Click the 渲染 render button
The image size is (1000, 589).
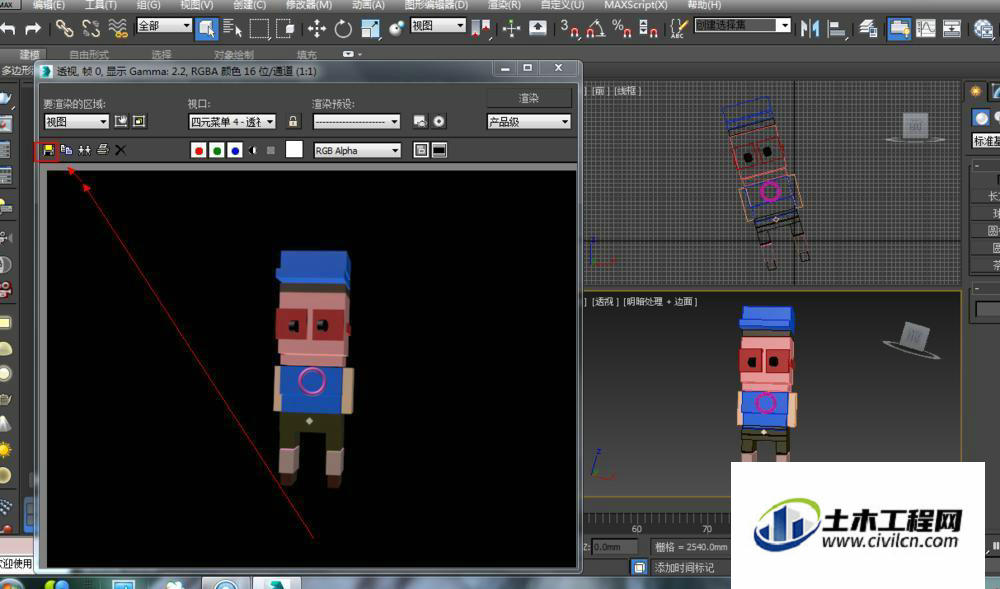coord(529,98)
